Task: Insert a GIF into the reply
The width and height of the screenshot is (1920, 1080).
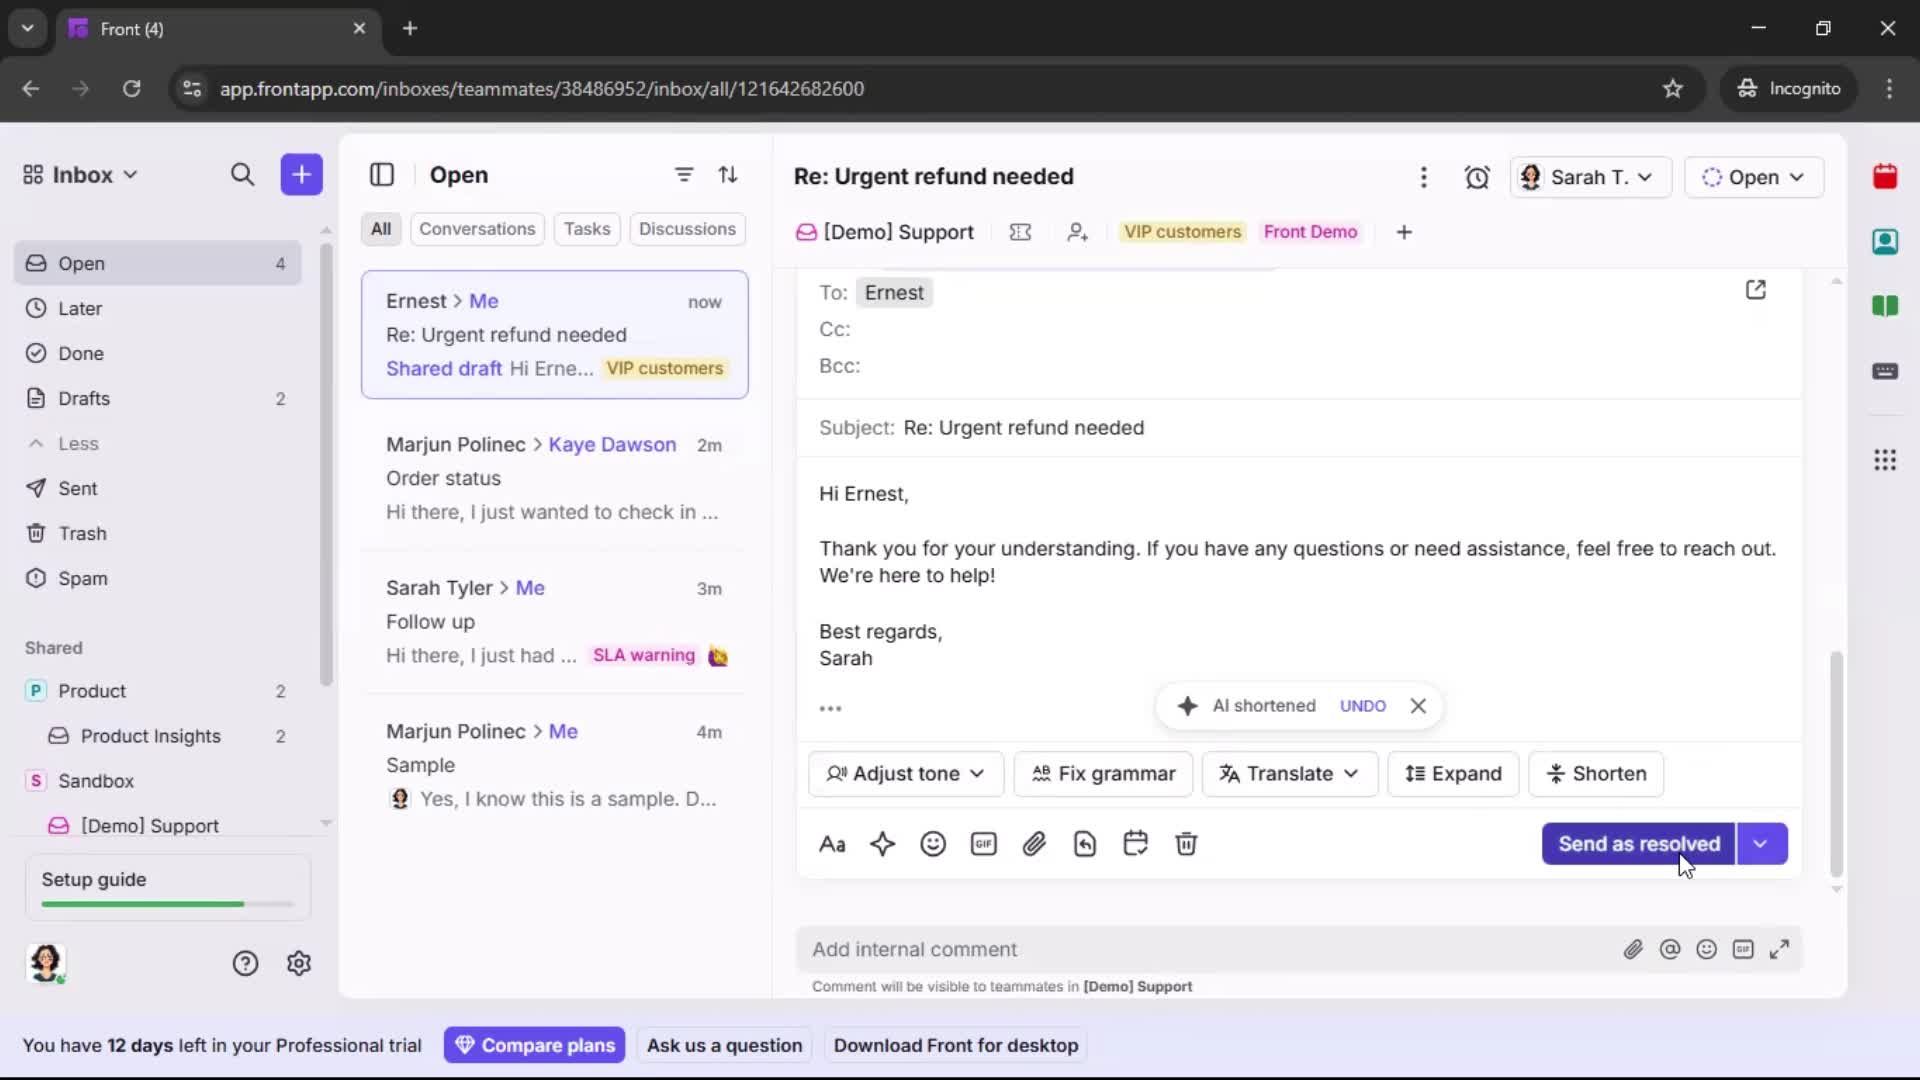Action: [983, 844]
